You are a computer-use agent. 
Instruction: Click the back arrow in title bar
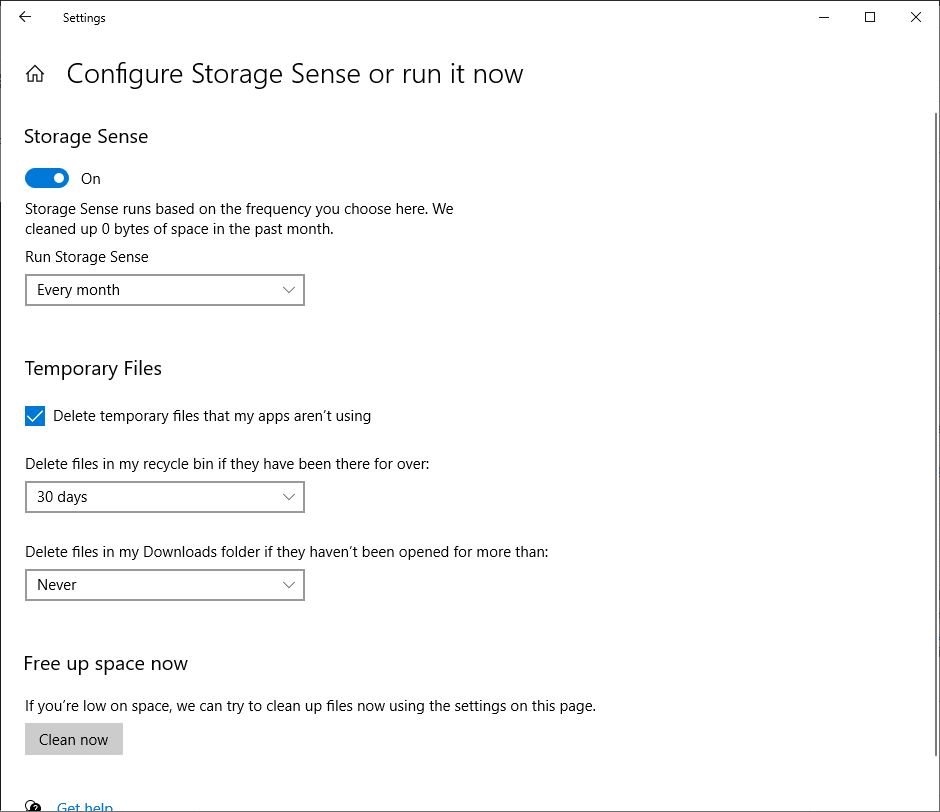(x=25, y=17)
